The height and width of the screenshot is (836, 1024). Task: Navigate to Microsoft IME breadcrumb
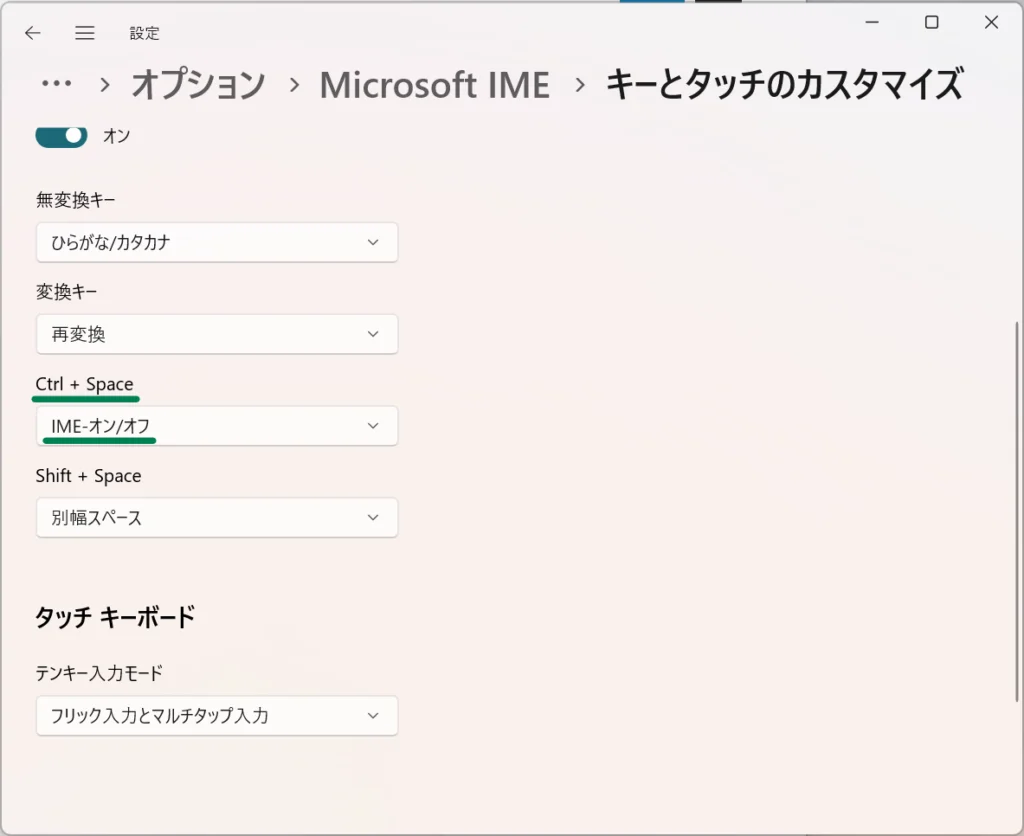tap(434, 85)
